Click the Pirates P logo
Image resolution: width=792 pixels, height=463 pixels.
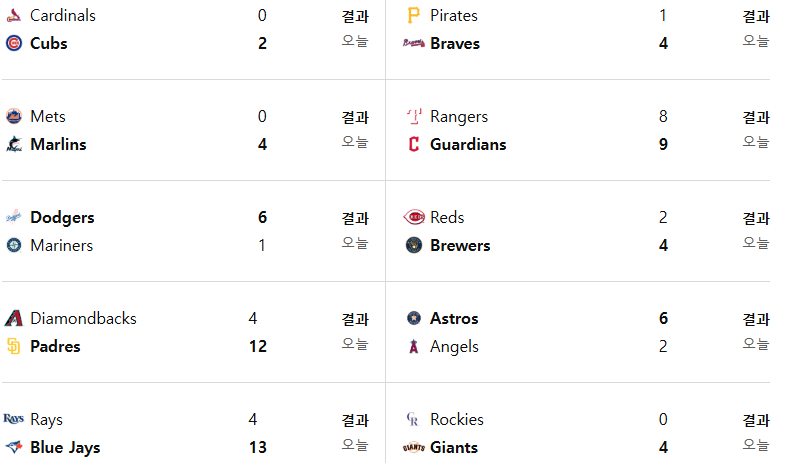pyautogui.click(x=414, y=16)
